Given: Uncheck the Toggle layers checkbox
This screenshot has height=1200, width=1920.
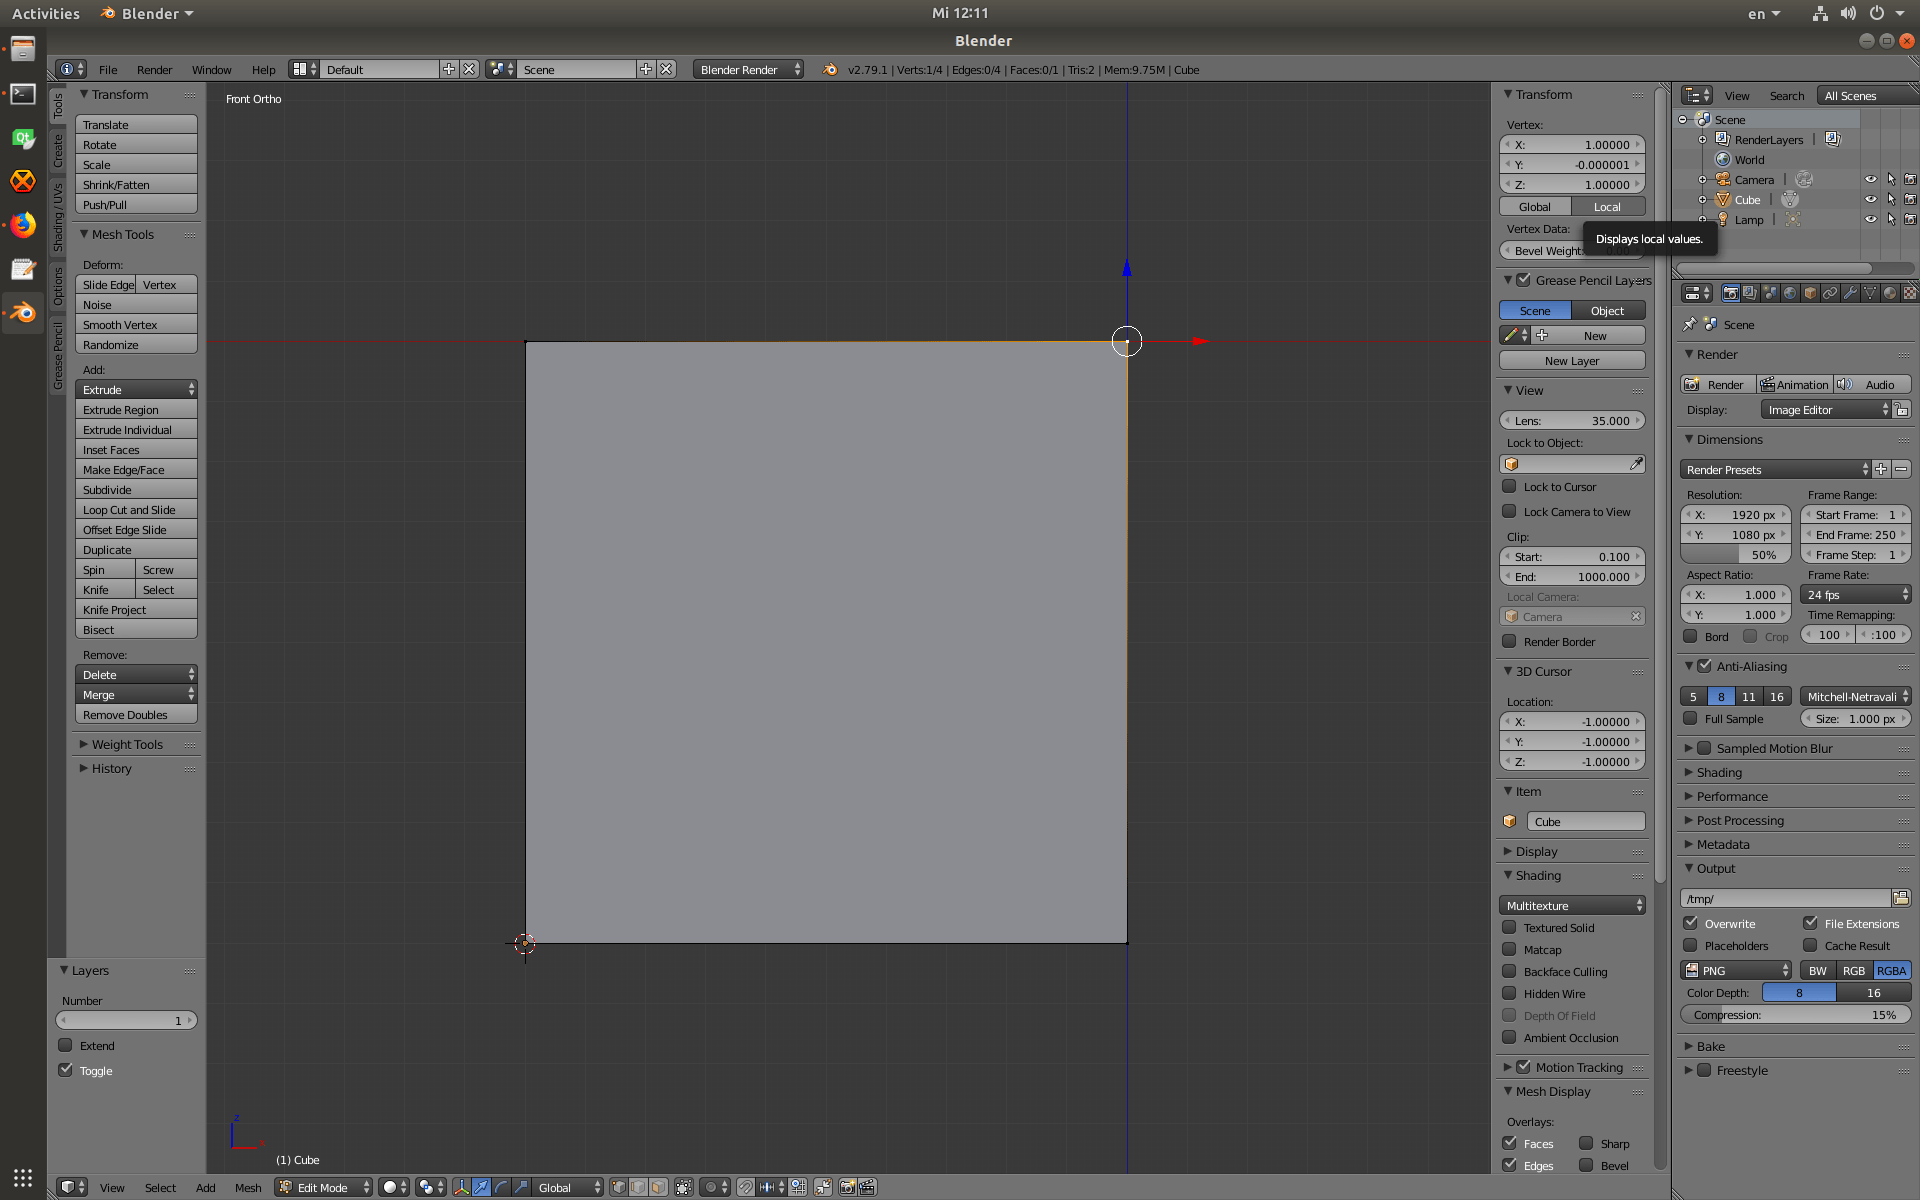Looking at the screenshot, I should (x=66, y=1071).
